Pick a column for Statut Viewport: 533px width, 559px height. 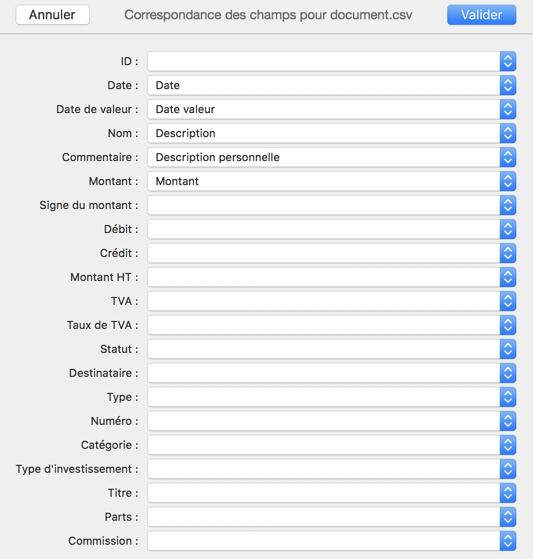(332, 349)
